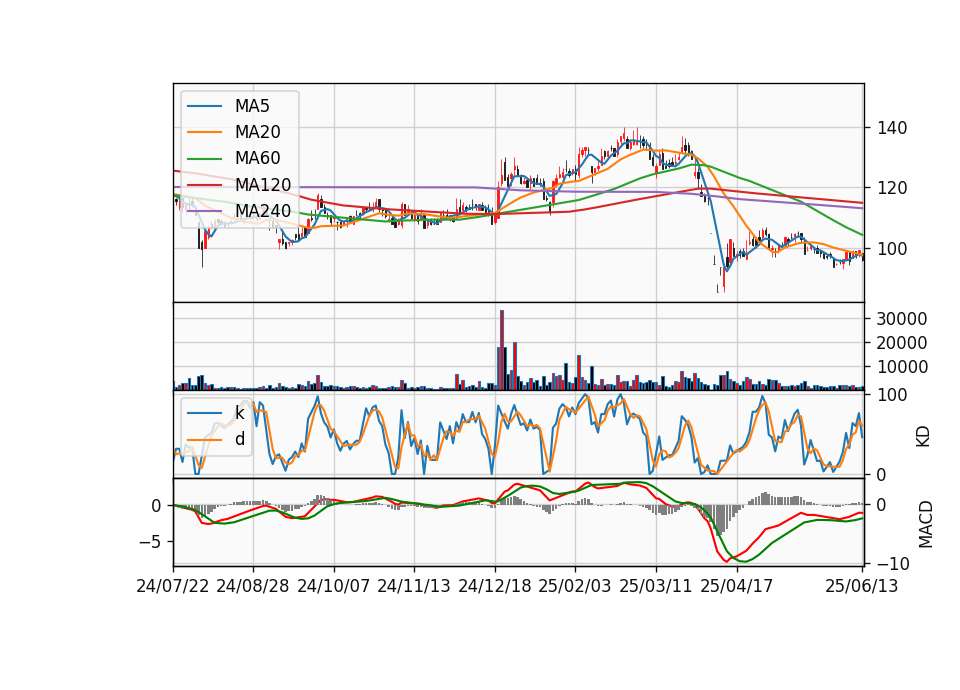Click the 25/03/11 date label
960x690 pixels.
(x=656, y=586)
